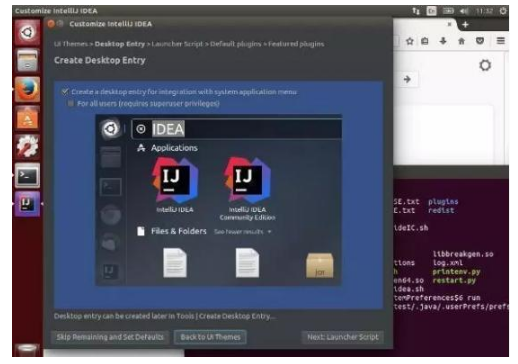Open System Settings wrench-gear icon
The height and width of the screenshot is (364, 518).
[27, 147]
